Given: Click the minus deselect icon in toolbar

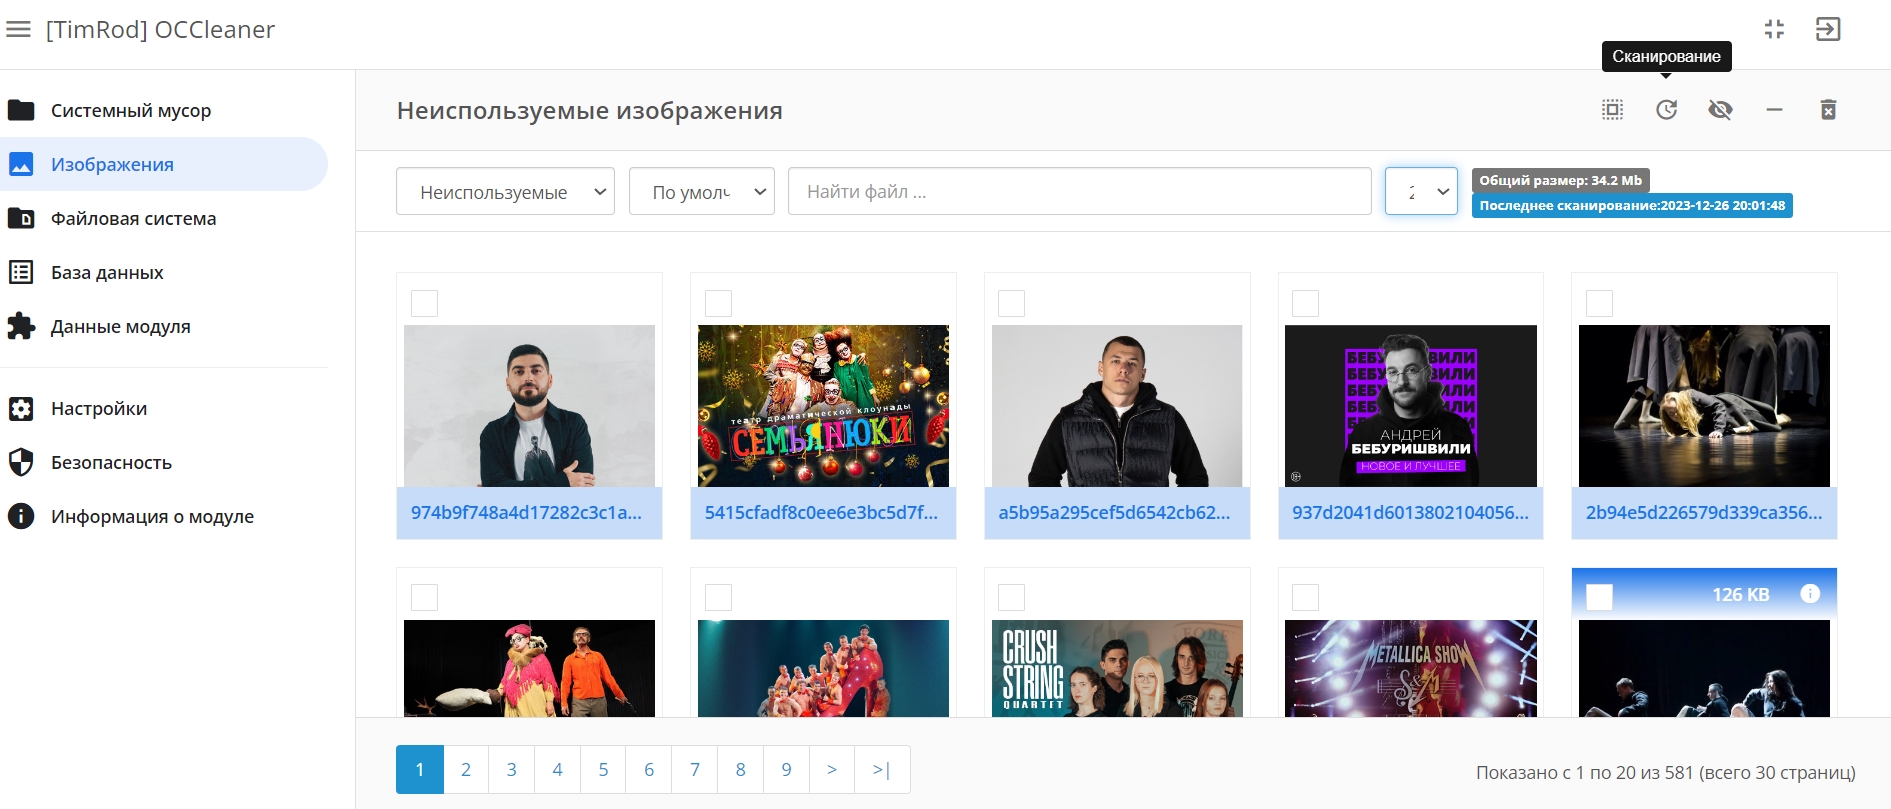Looking at the screenshot, I should (x=1774, y=110).
